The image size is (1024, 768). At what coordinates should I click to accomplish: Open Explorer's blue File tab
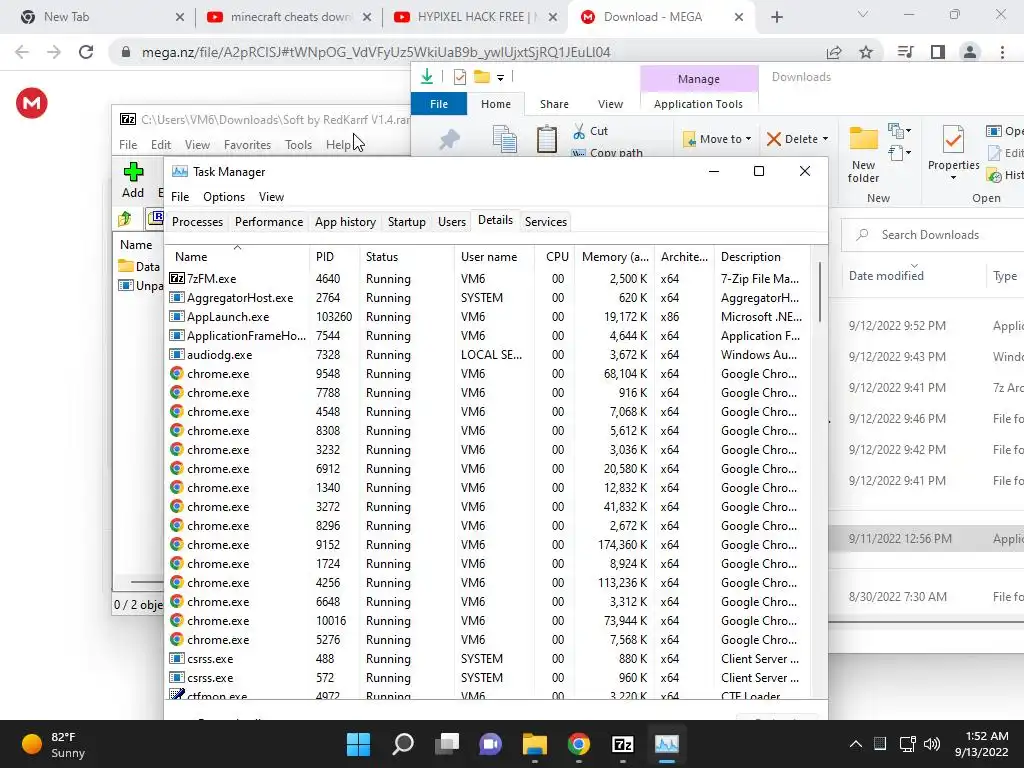(x=439, y=104)
